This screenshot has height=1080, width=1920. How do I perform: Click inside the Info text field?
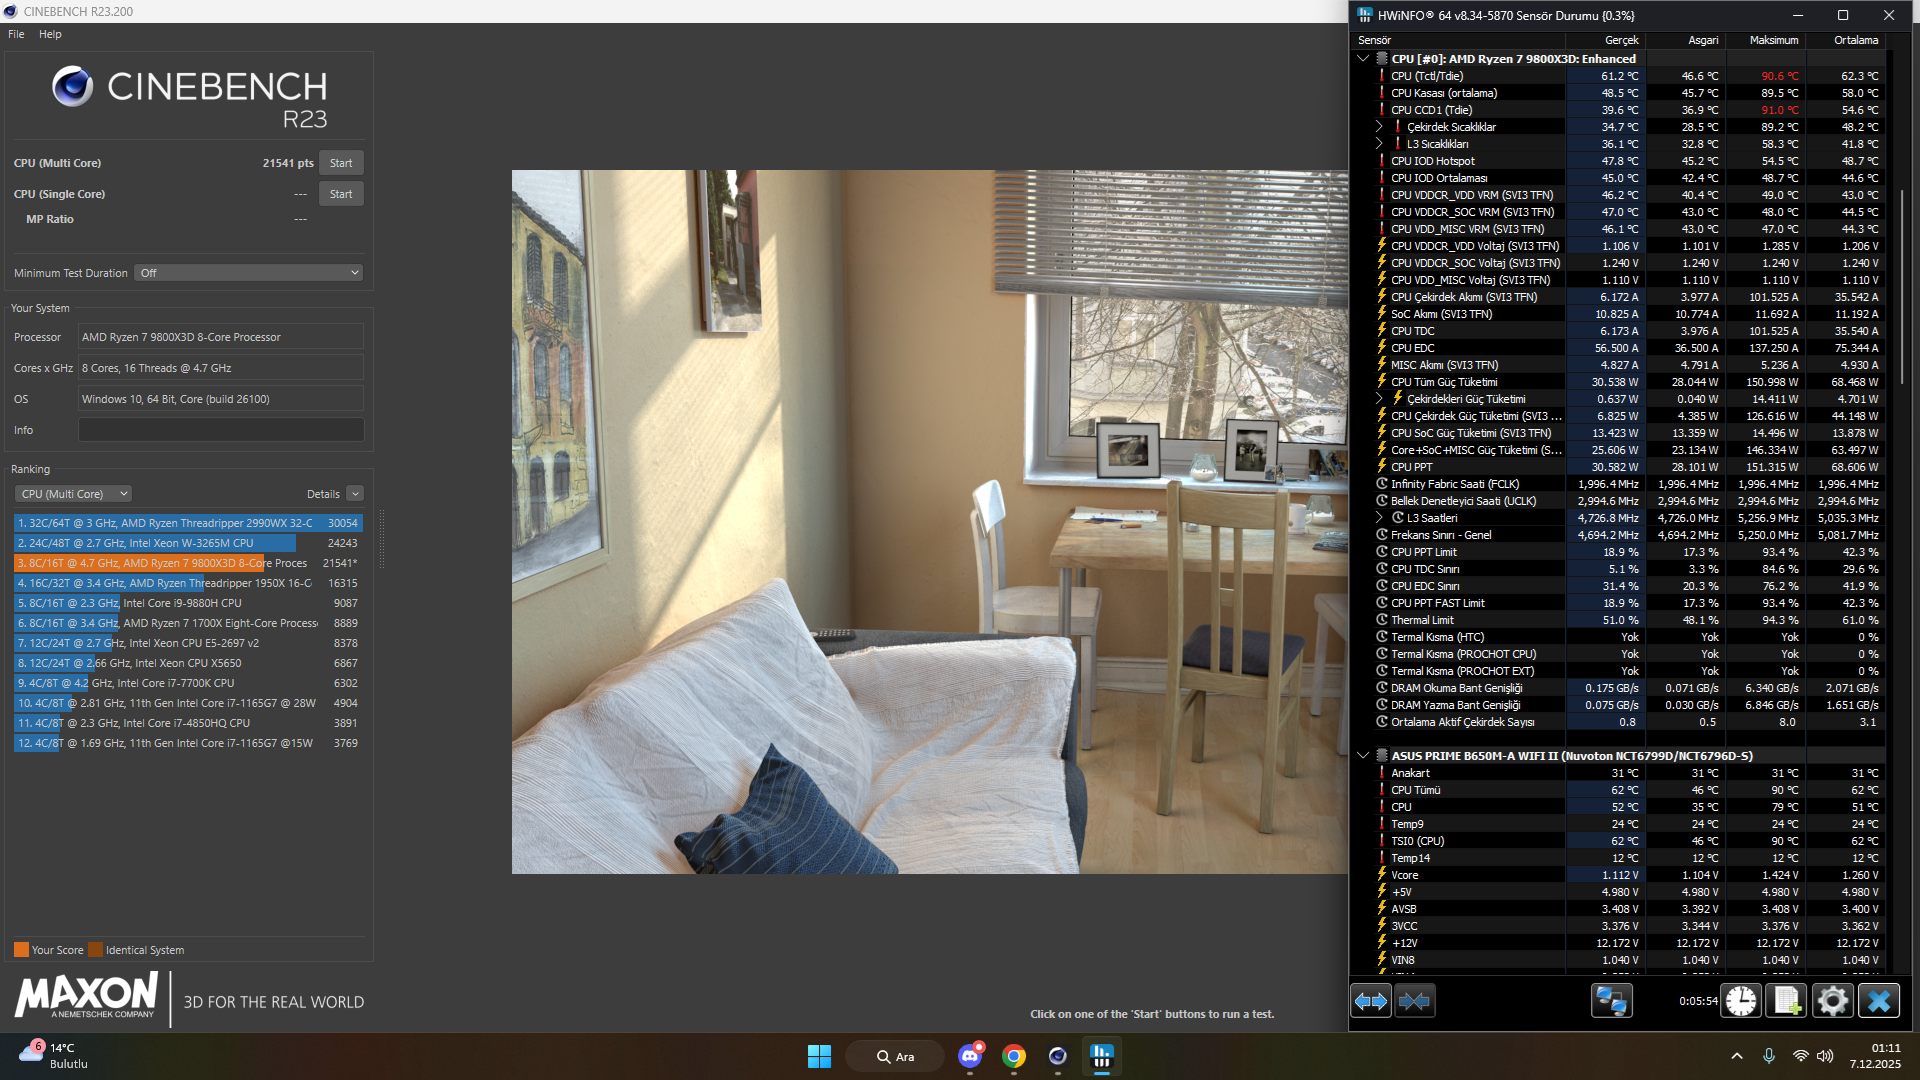click(x=220, y=429)
